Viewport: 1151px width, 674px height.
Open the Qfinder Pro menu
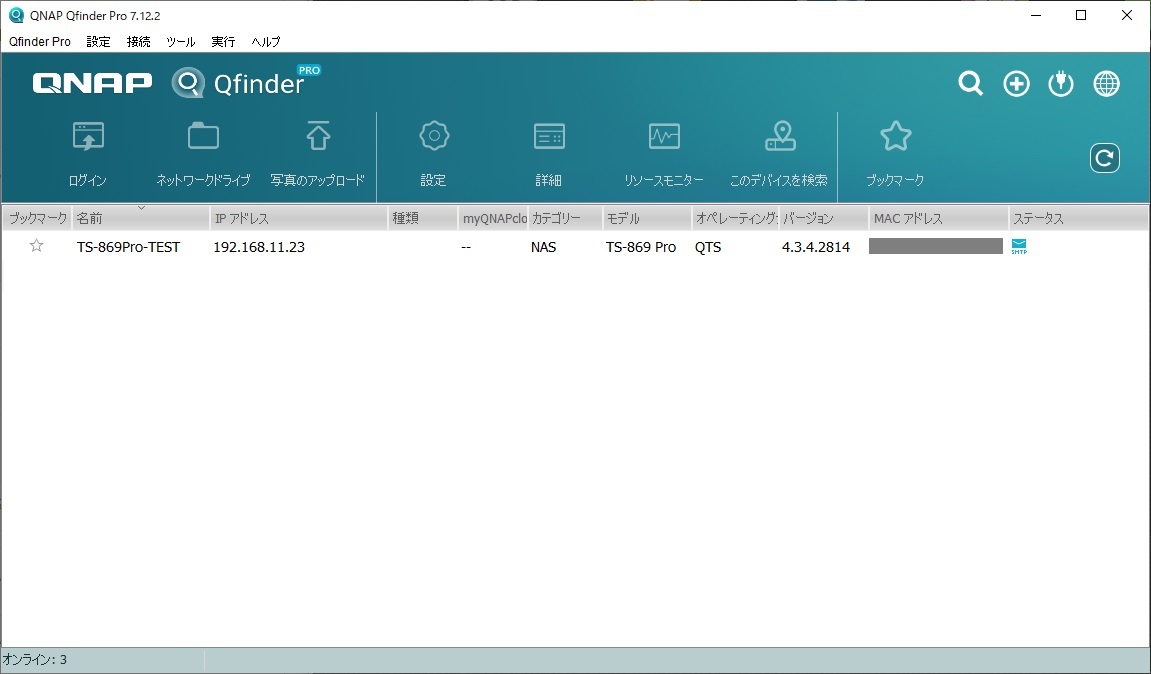click(x=40, y=42)
